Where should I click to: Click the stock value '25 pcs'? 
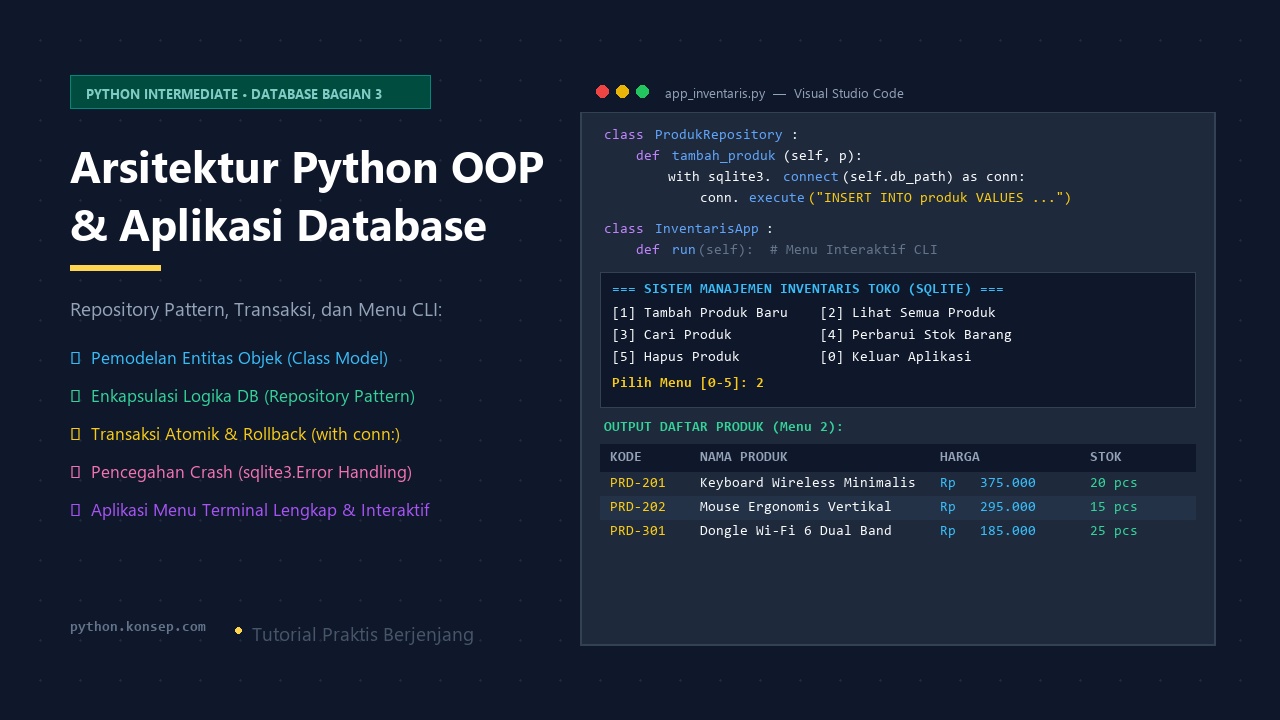click(1114, 531)
